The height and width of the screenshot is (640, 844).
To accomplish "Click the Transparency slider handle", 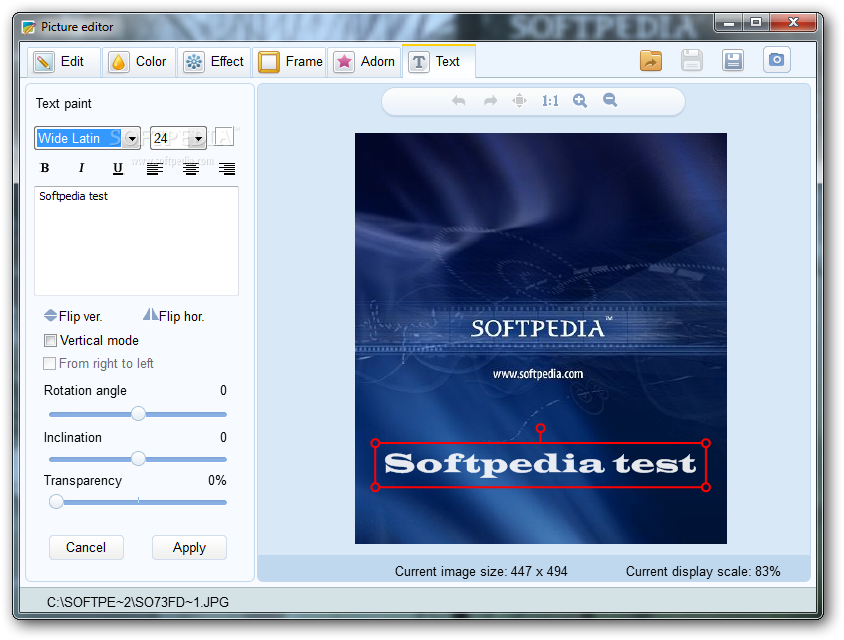I will (x=56, y=502).
